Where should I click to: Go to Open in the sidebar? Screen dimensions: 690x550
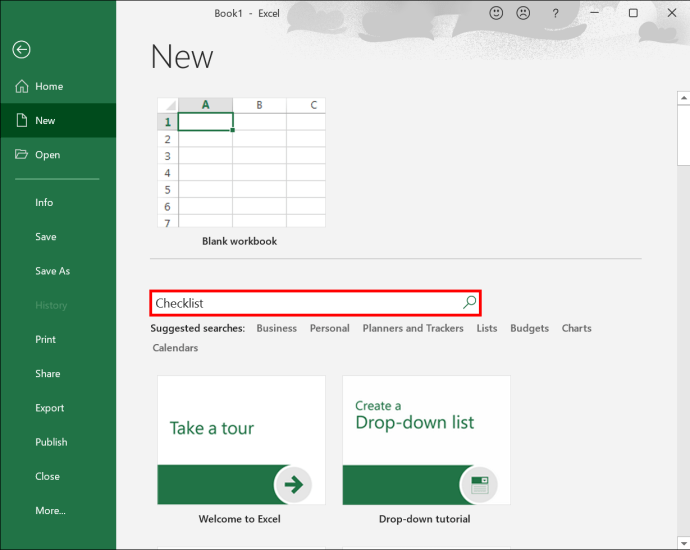[58, 154]
